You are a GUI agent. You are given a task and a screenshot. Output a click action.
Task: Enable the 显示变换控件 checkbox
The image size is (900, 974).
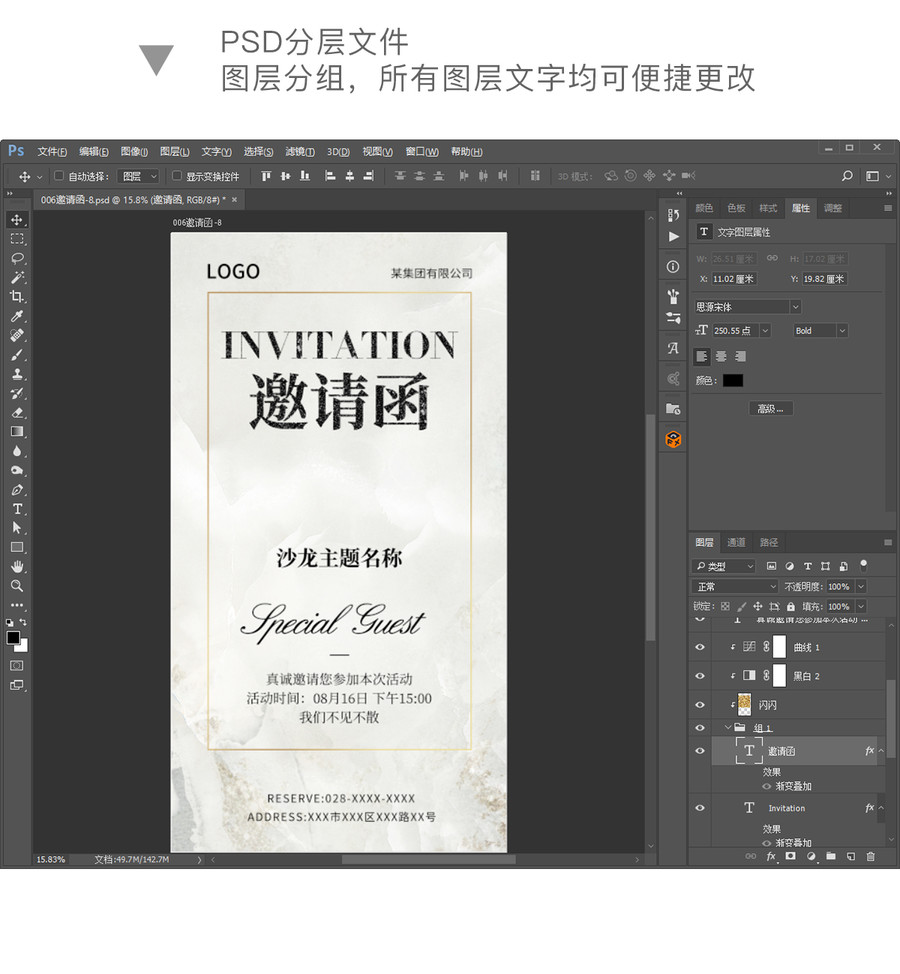[x=176, y=176]
